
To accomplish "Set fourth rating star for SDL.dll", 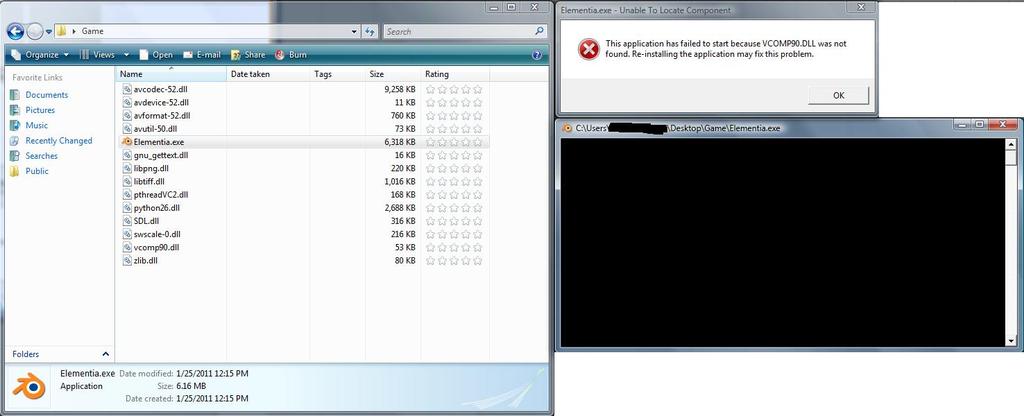I will (466, 221).
